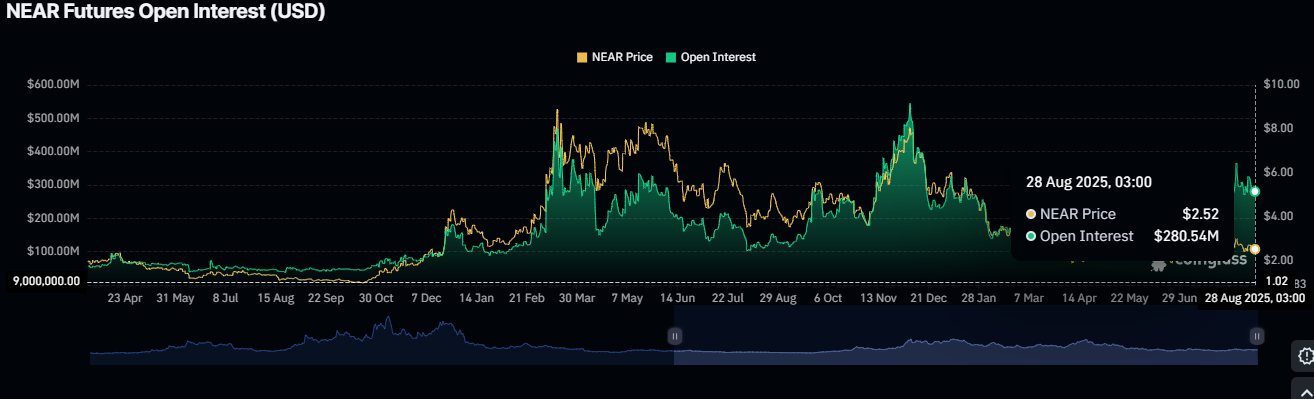This screenshot has height=399, width=1314.
Task: Click the green Open Interest data point marker
Action: pyautogui.click(x=1255, y=191)
